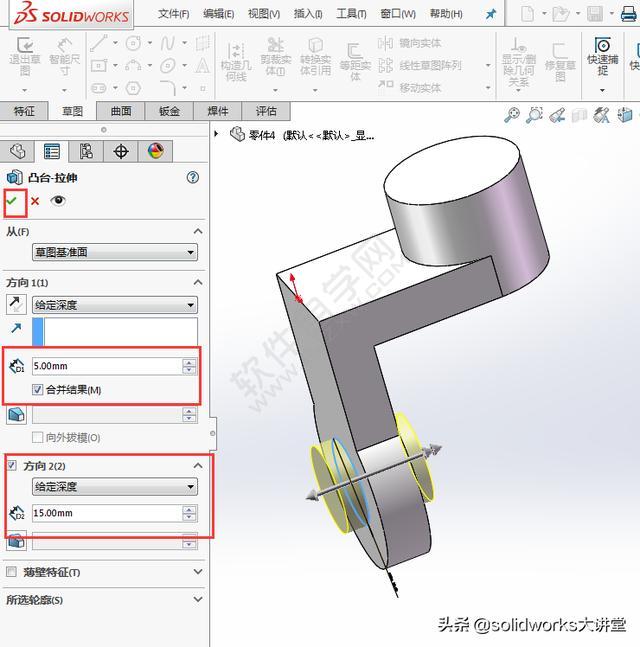Image resolution: width=640 pixels, height=647 pixels.
Task: Open the FeatureManager design tree tab
Action: tap(17, 151)
